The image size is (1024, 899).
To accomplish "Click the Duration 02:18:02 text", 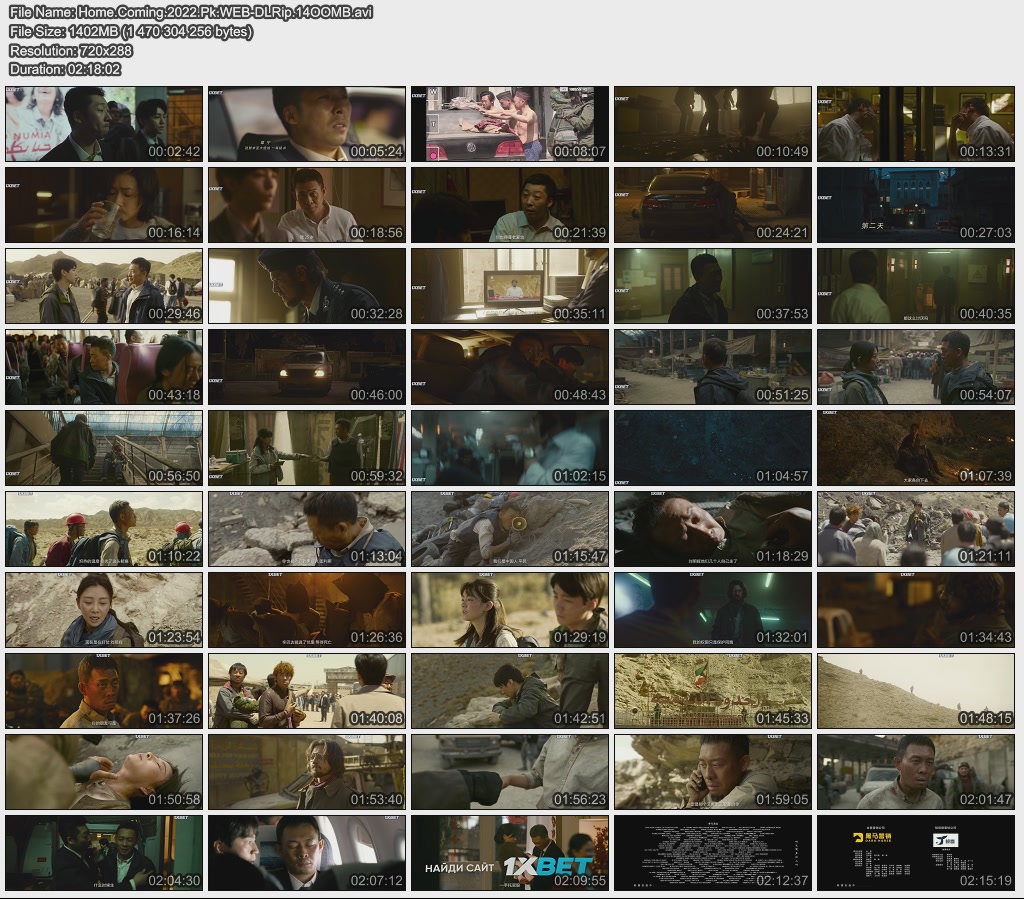I will (65, 69).
